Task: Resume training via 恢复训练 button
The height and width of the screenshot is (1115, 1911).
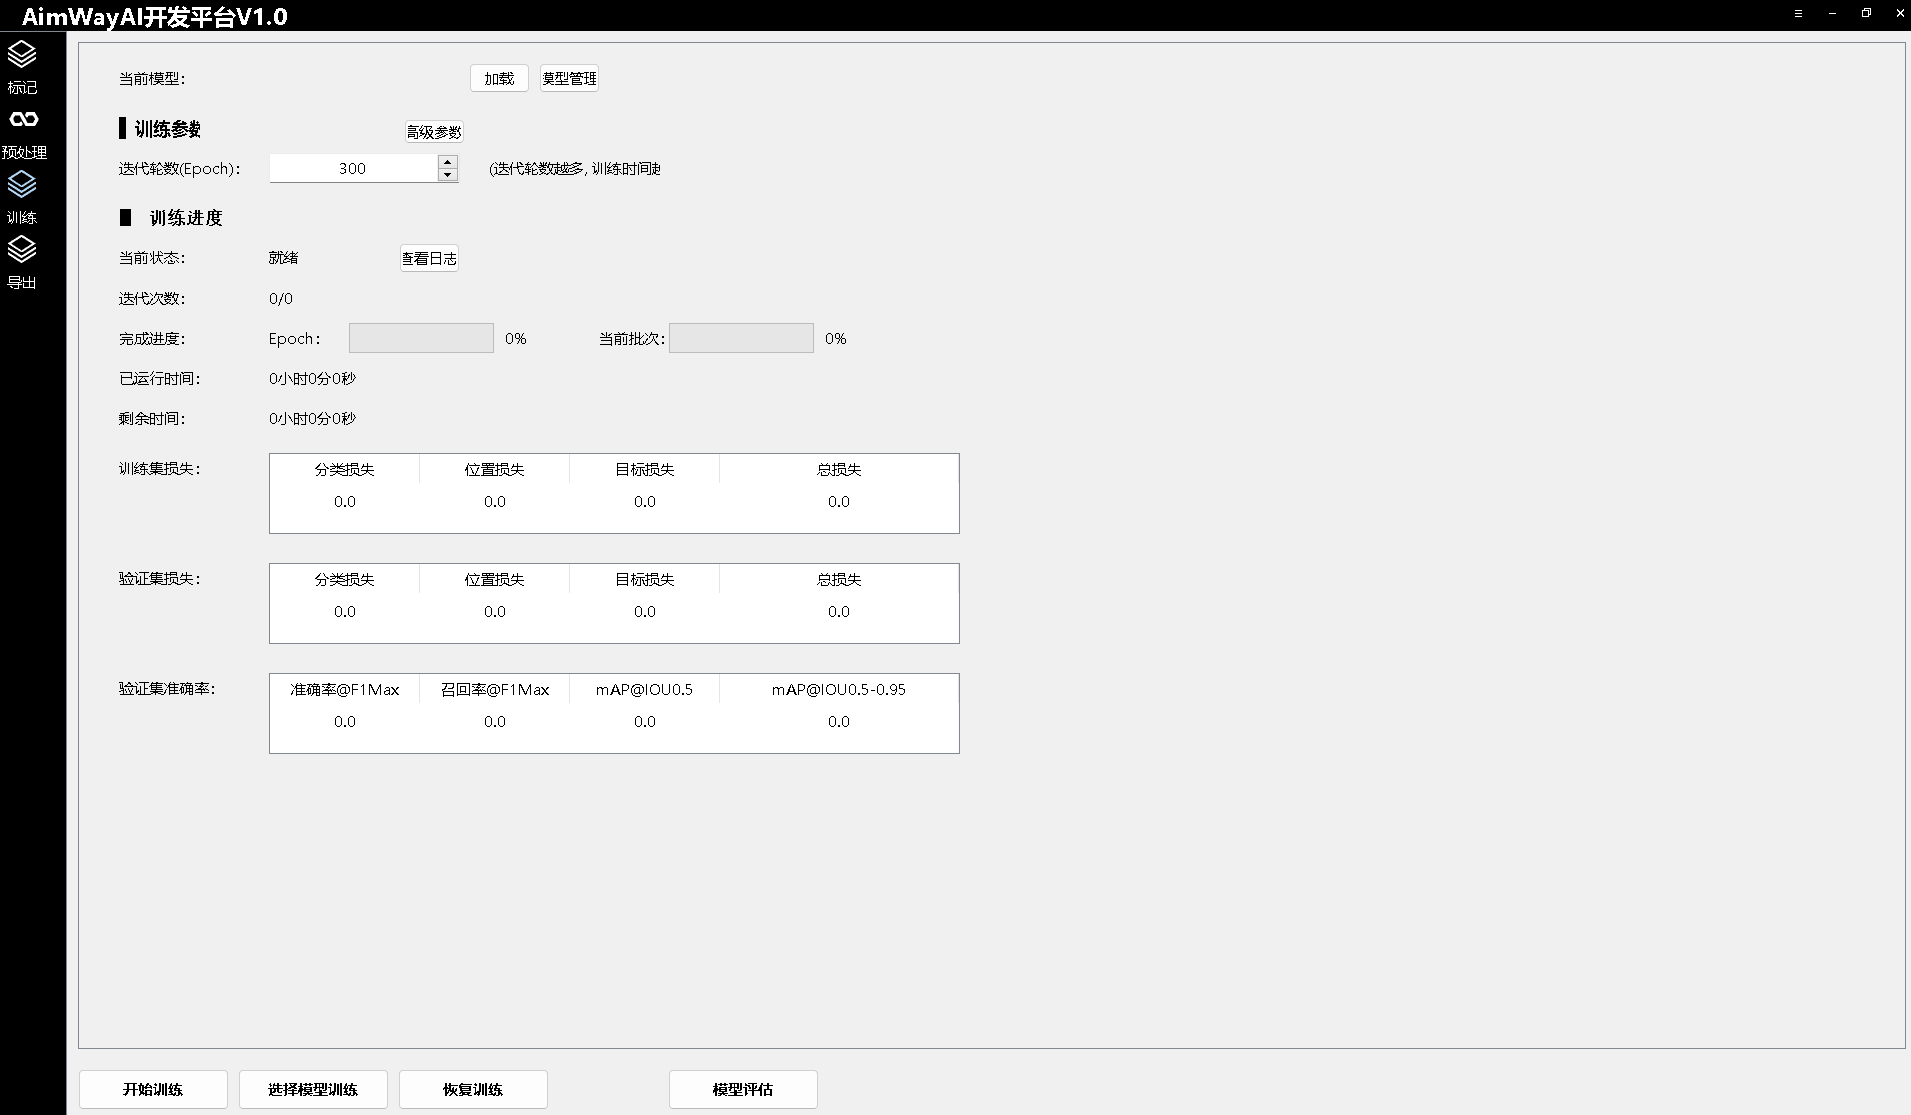Action: 473,1089
